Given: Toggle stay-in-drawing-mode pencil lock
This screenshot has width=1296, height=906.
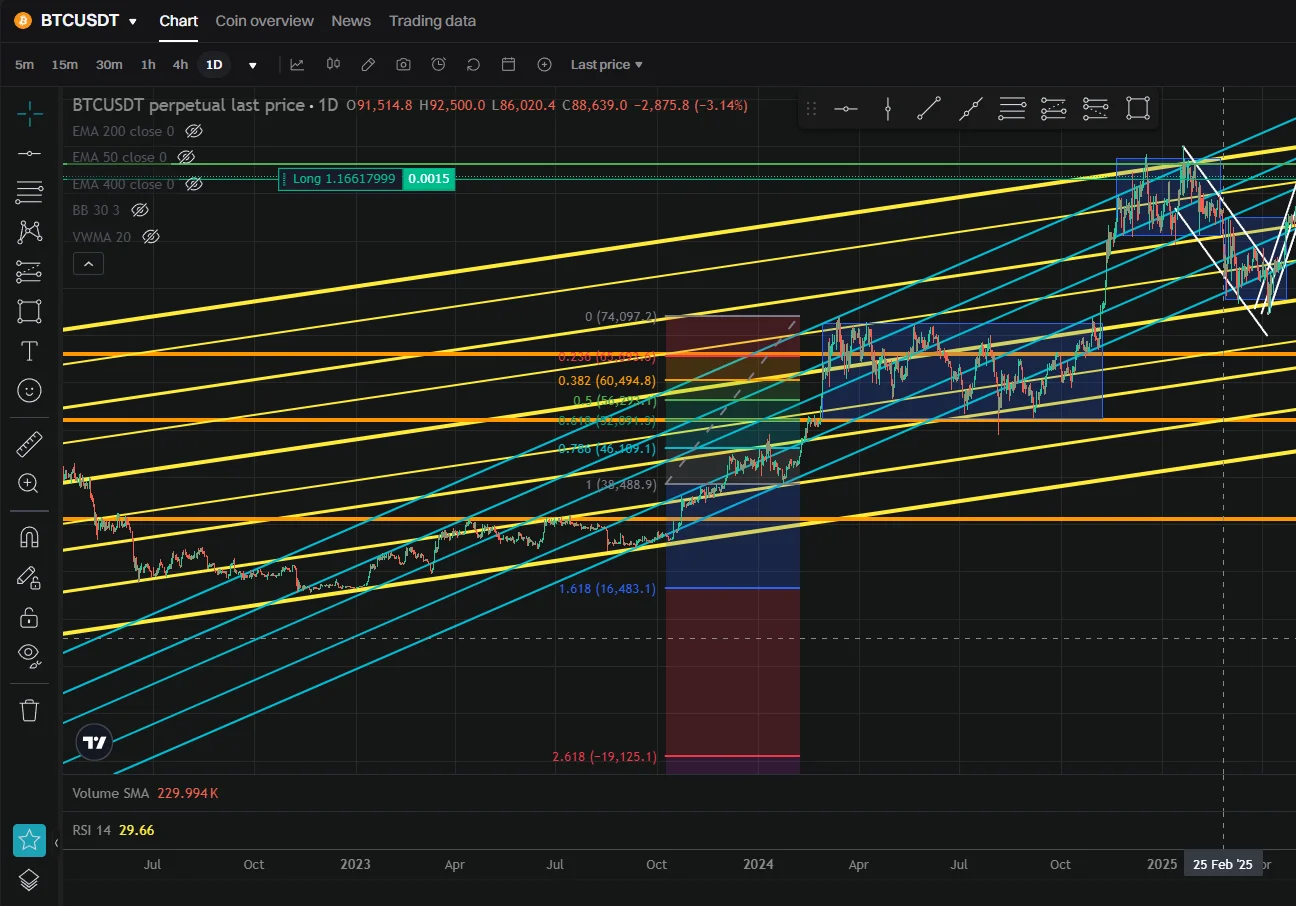Looking at the screenshot, I should 30,577.
